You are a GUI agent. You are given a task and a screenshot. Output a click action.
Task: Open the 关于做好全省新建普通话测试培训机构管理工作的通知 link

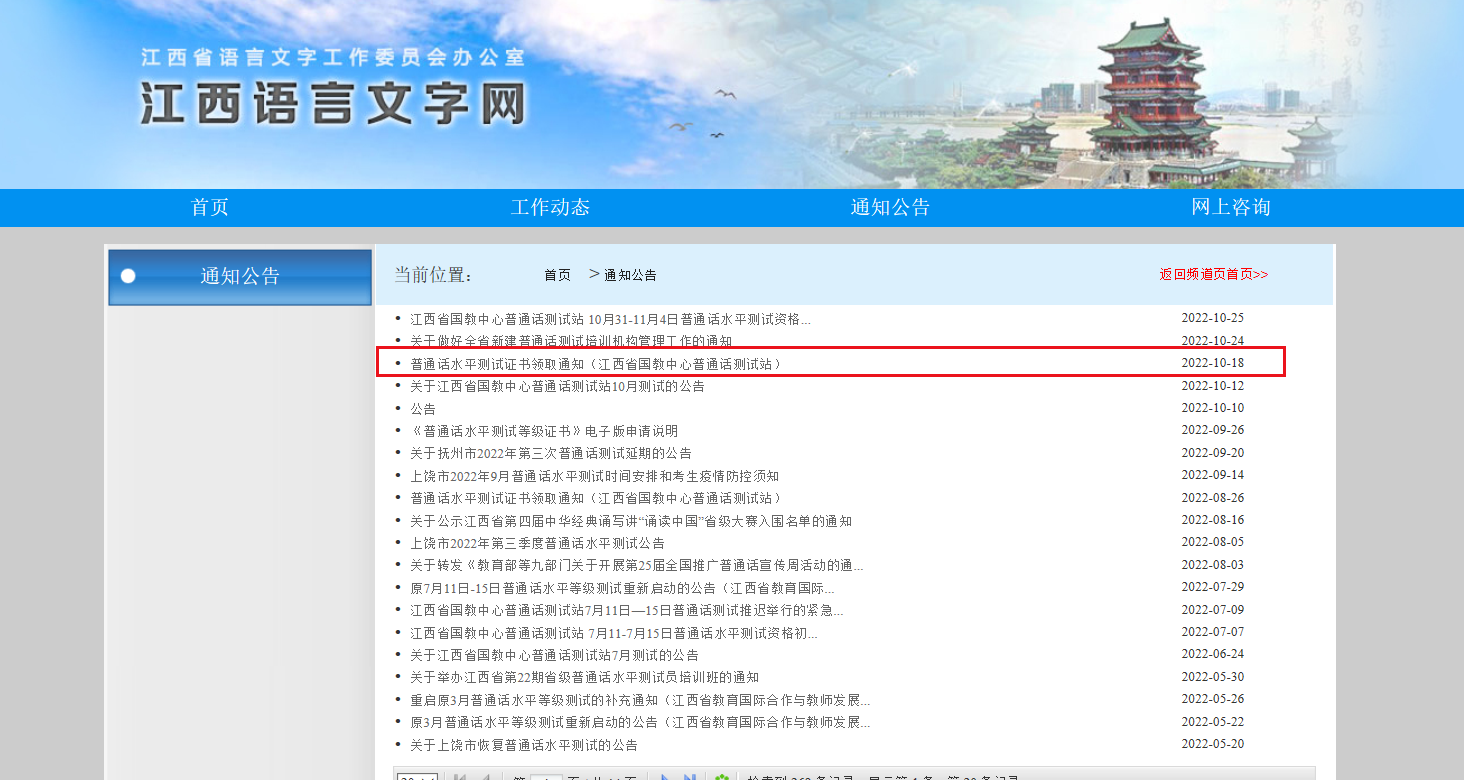(x=571, y=341)
